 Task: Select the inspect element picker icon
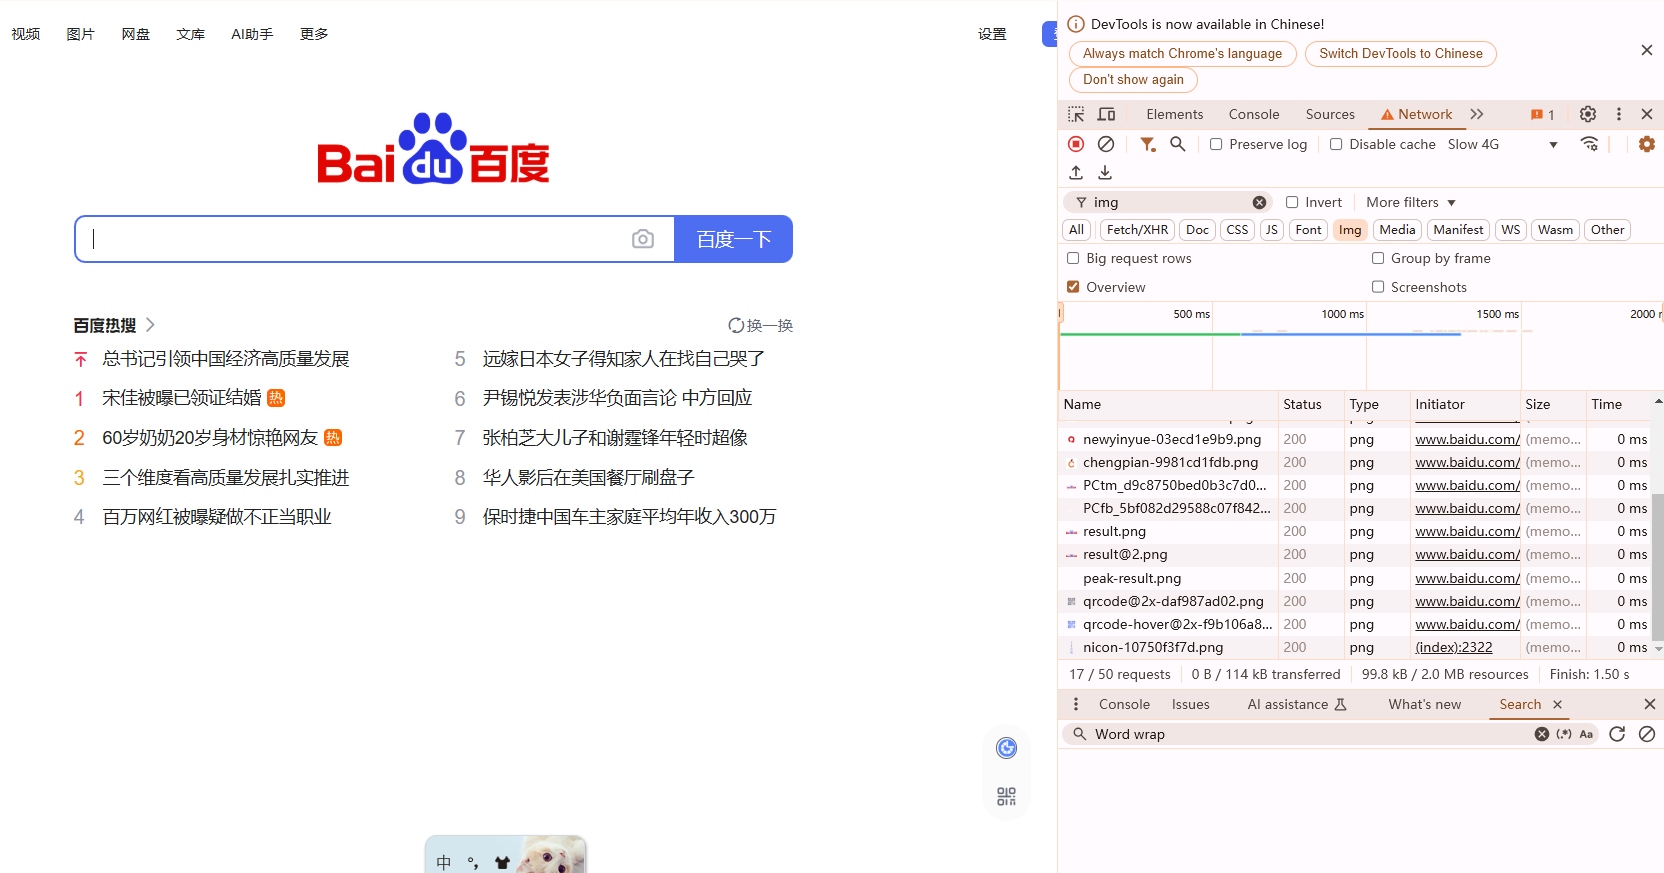1076,114
